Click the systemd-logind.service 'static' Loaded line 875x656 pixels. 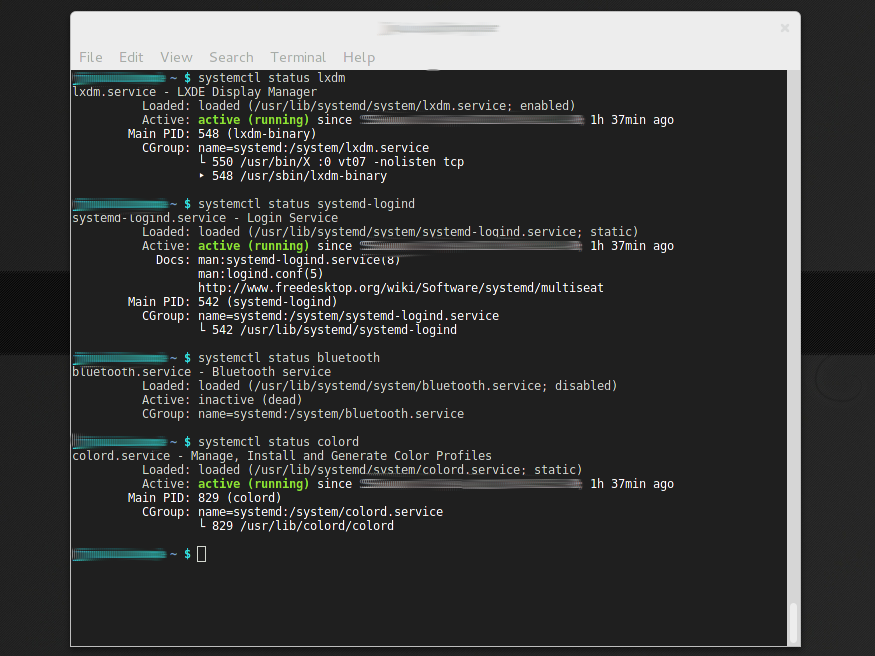point(390,232)
